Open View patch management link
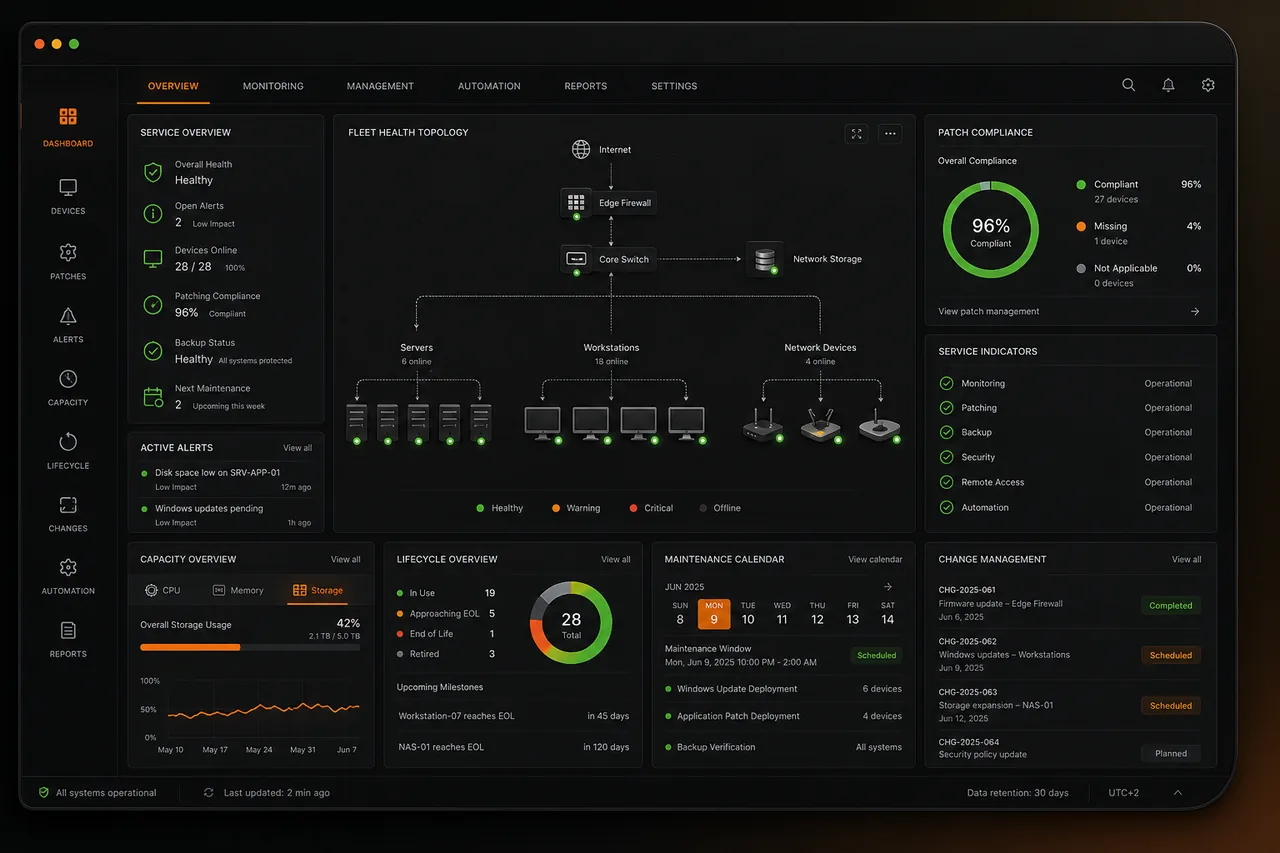The height and width of the screenshot is (853, 1280). point(988,311)
